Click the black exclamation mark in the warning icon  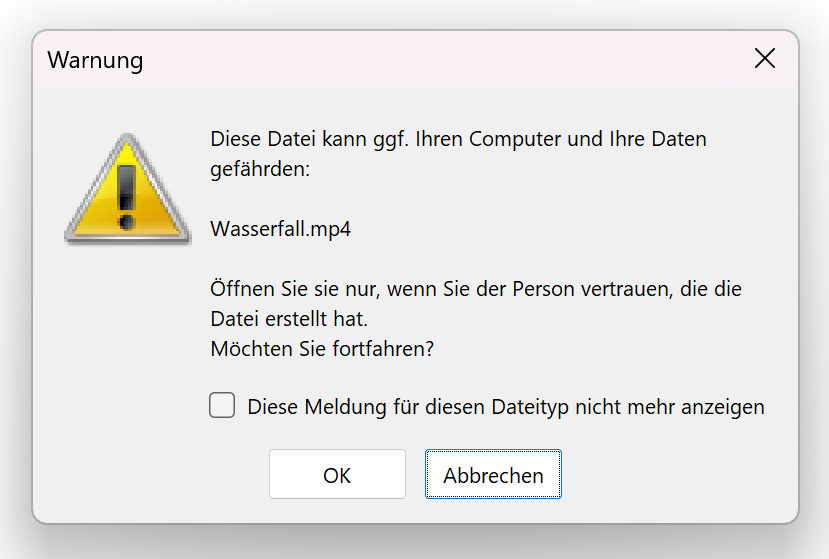(127, 197)
